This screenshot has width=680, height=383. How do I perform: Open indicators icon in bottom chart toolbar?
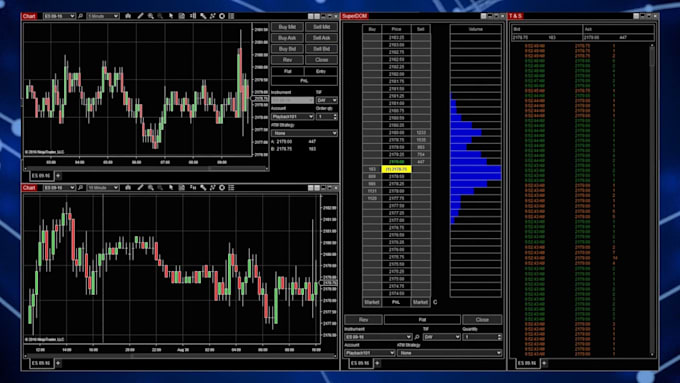click(x=203, y=187)
